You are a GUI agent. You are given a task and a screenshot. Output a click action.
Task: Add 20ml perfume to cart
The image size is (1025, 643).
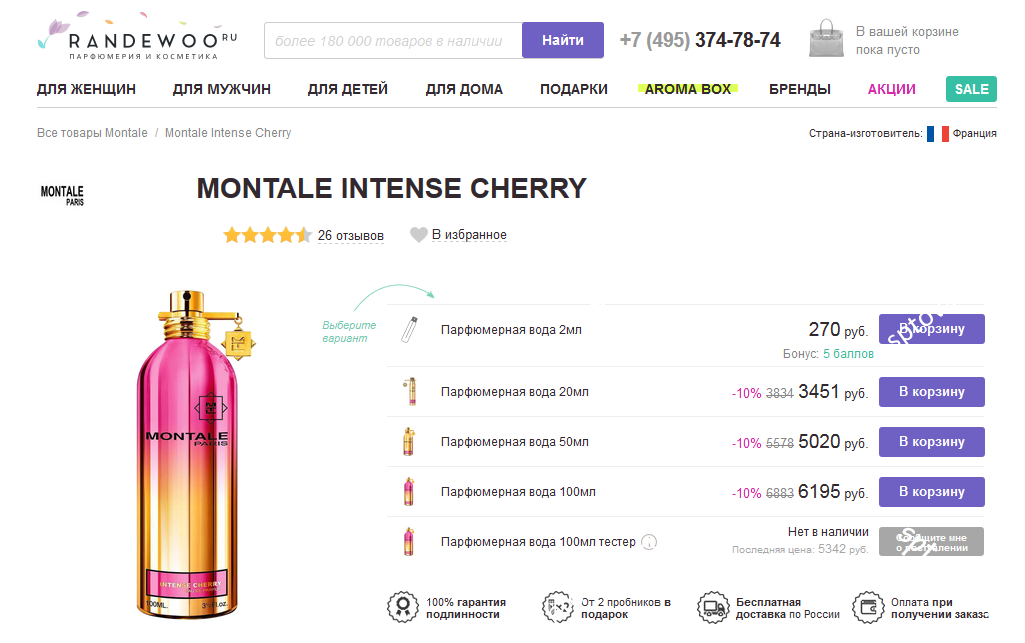click(932, 391)
